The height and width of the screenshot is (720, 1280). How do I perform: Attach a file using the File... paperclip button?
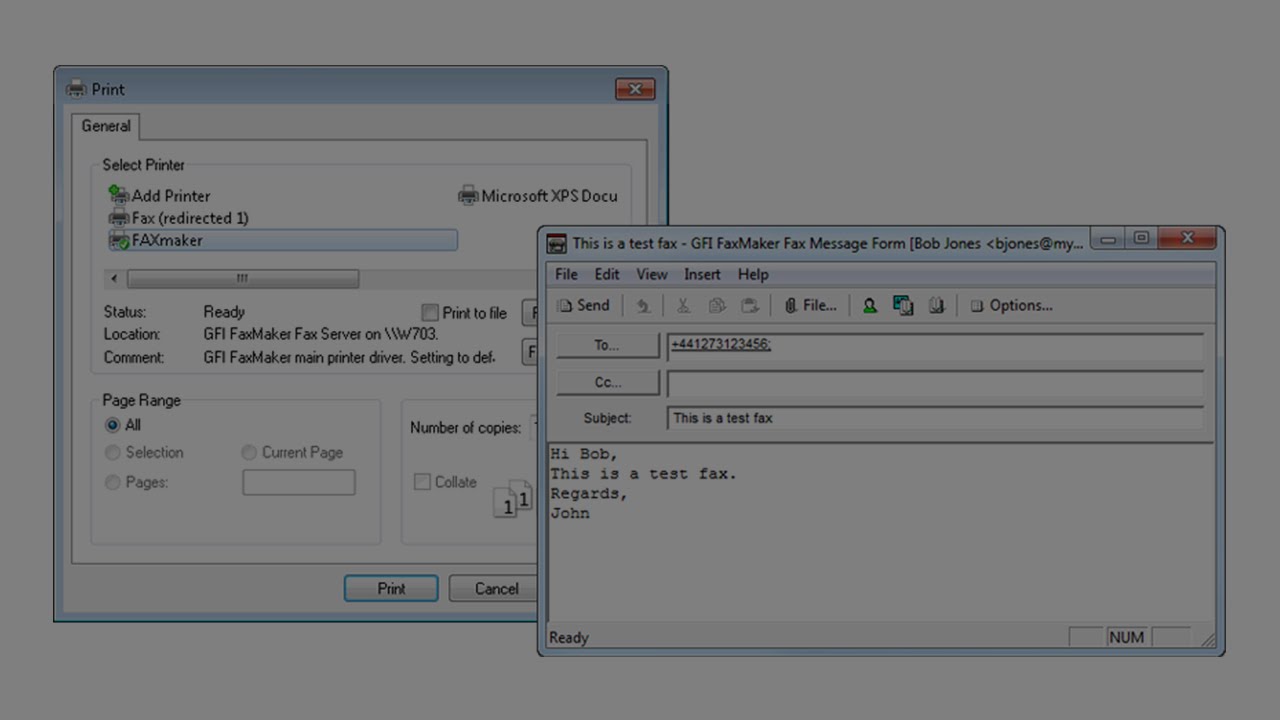click(810, 306)
